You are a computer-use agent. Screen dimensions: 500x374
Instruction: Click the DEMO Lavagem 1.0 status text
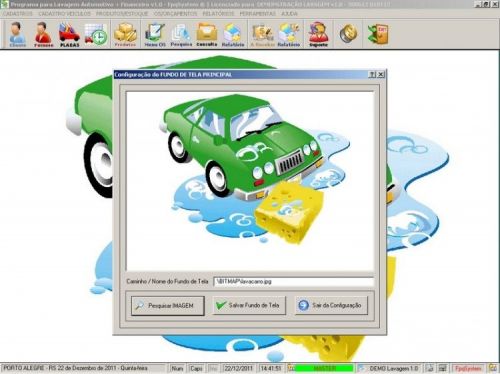[393, 368]
